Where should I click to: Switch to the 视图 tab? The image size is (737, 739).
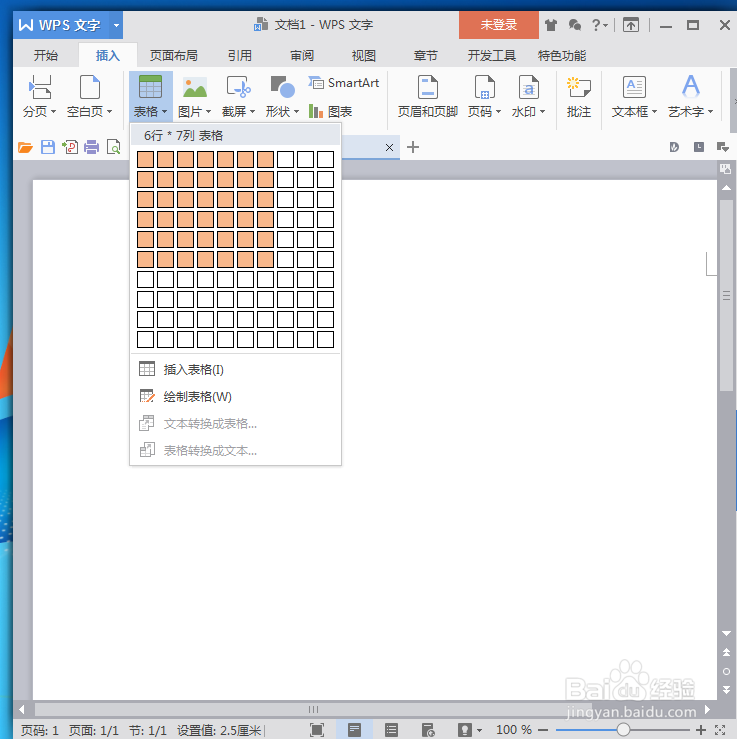364,56
